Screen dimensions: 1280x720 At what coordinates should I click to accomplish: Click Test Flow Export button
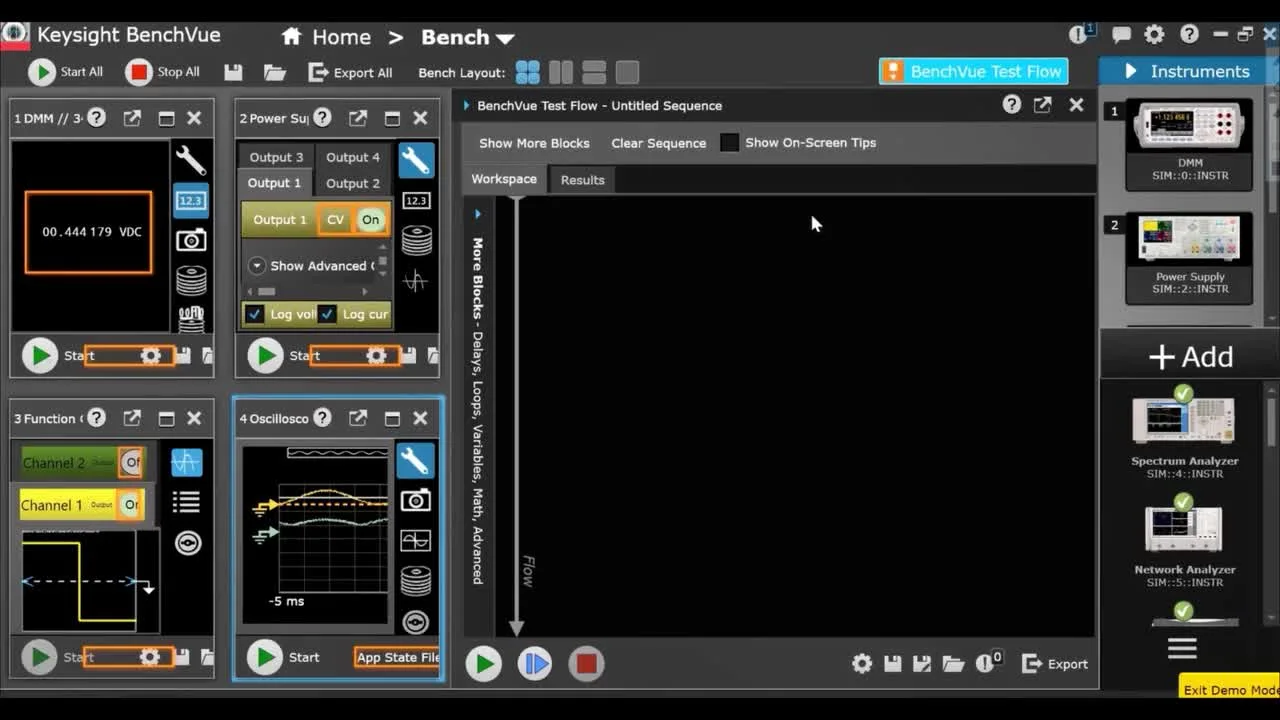1055,664
